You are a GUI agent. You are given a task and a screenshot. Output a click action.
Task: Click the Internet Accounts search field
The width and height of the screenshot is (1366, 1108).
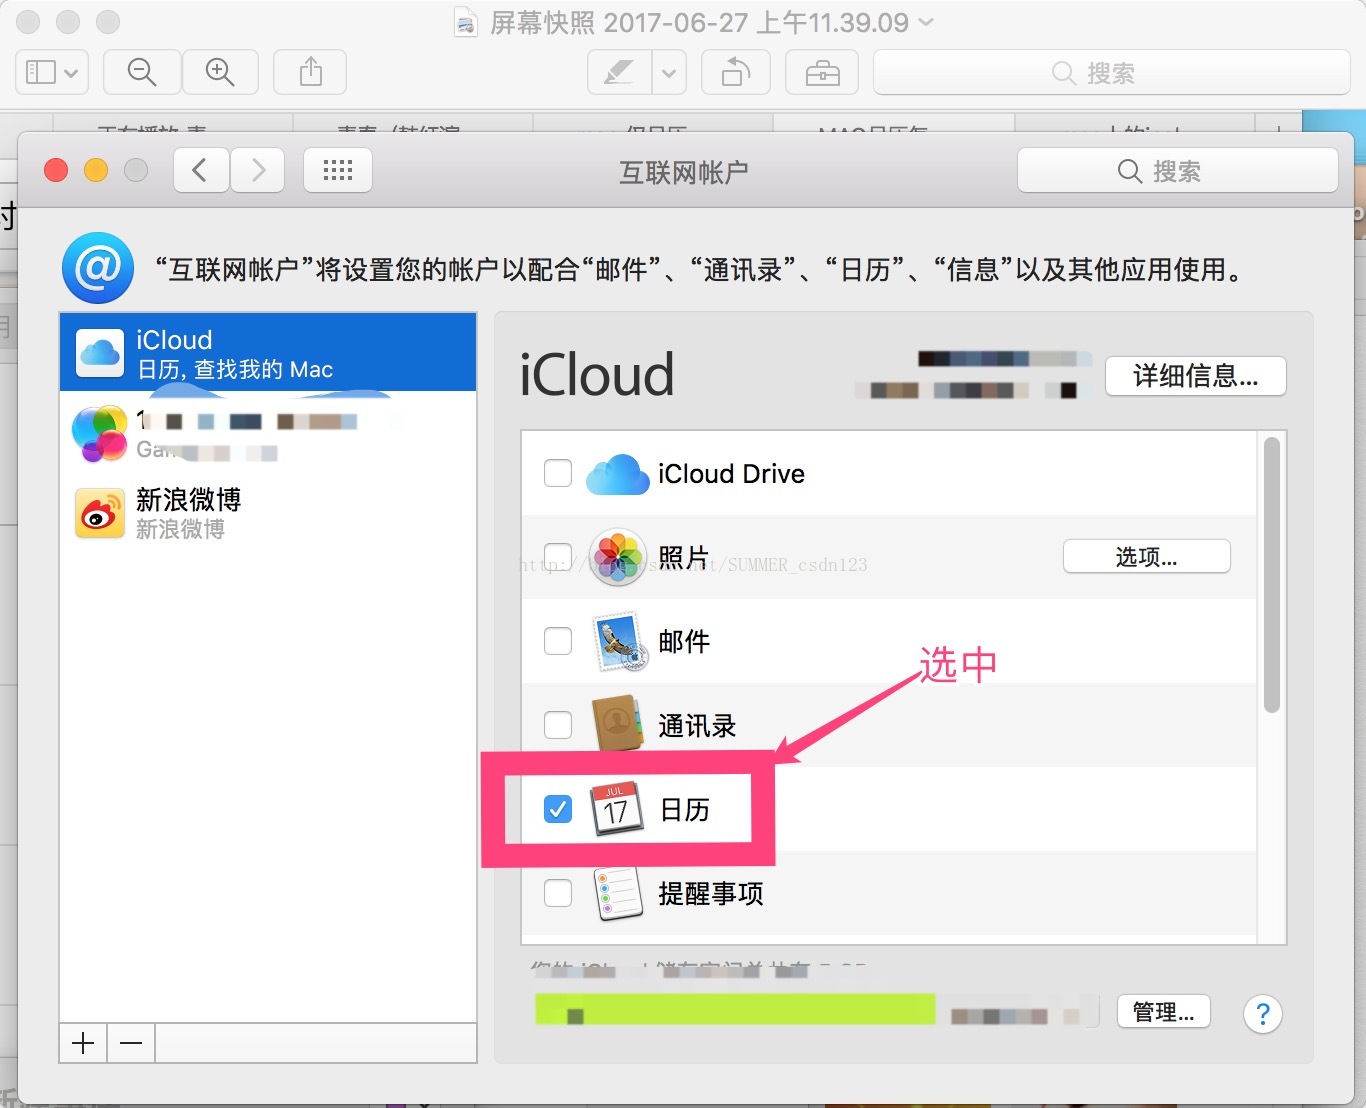(1177, 170)
